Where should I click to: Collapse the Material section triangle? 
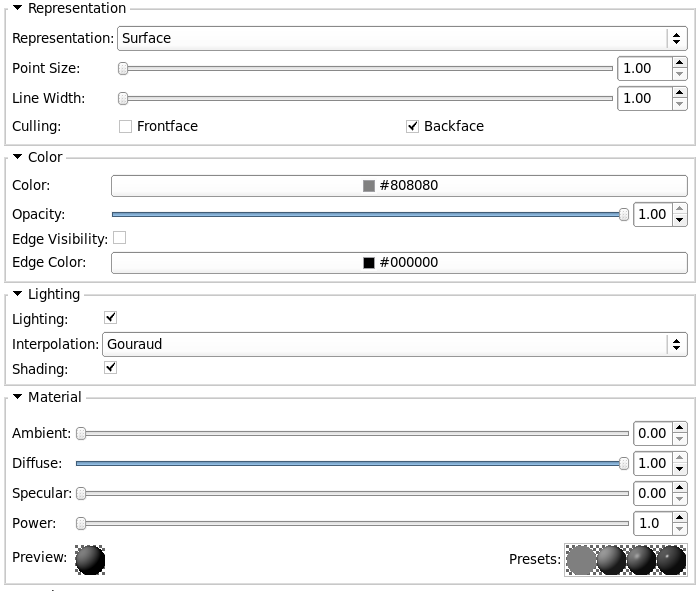[18, 397]
